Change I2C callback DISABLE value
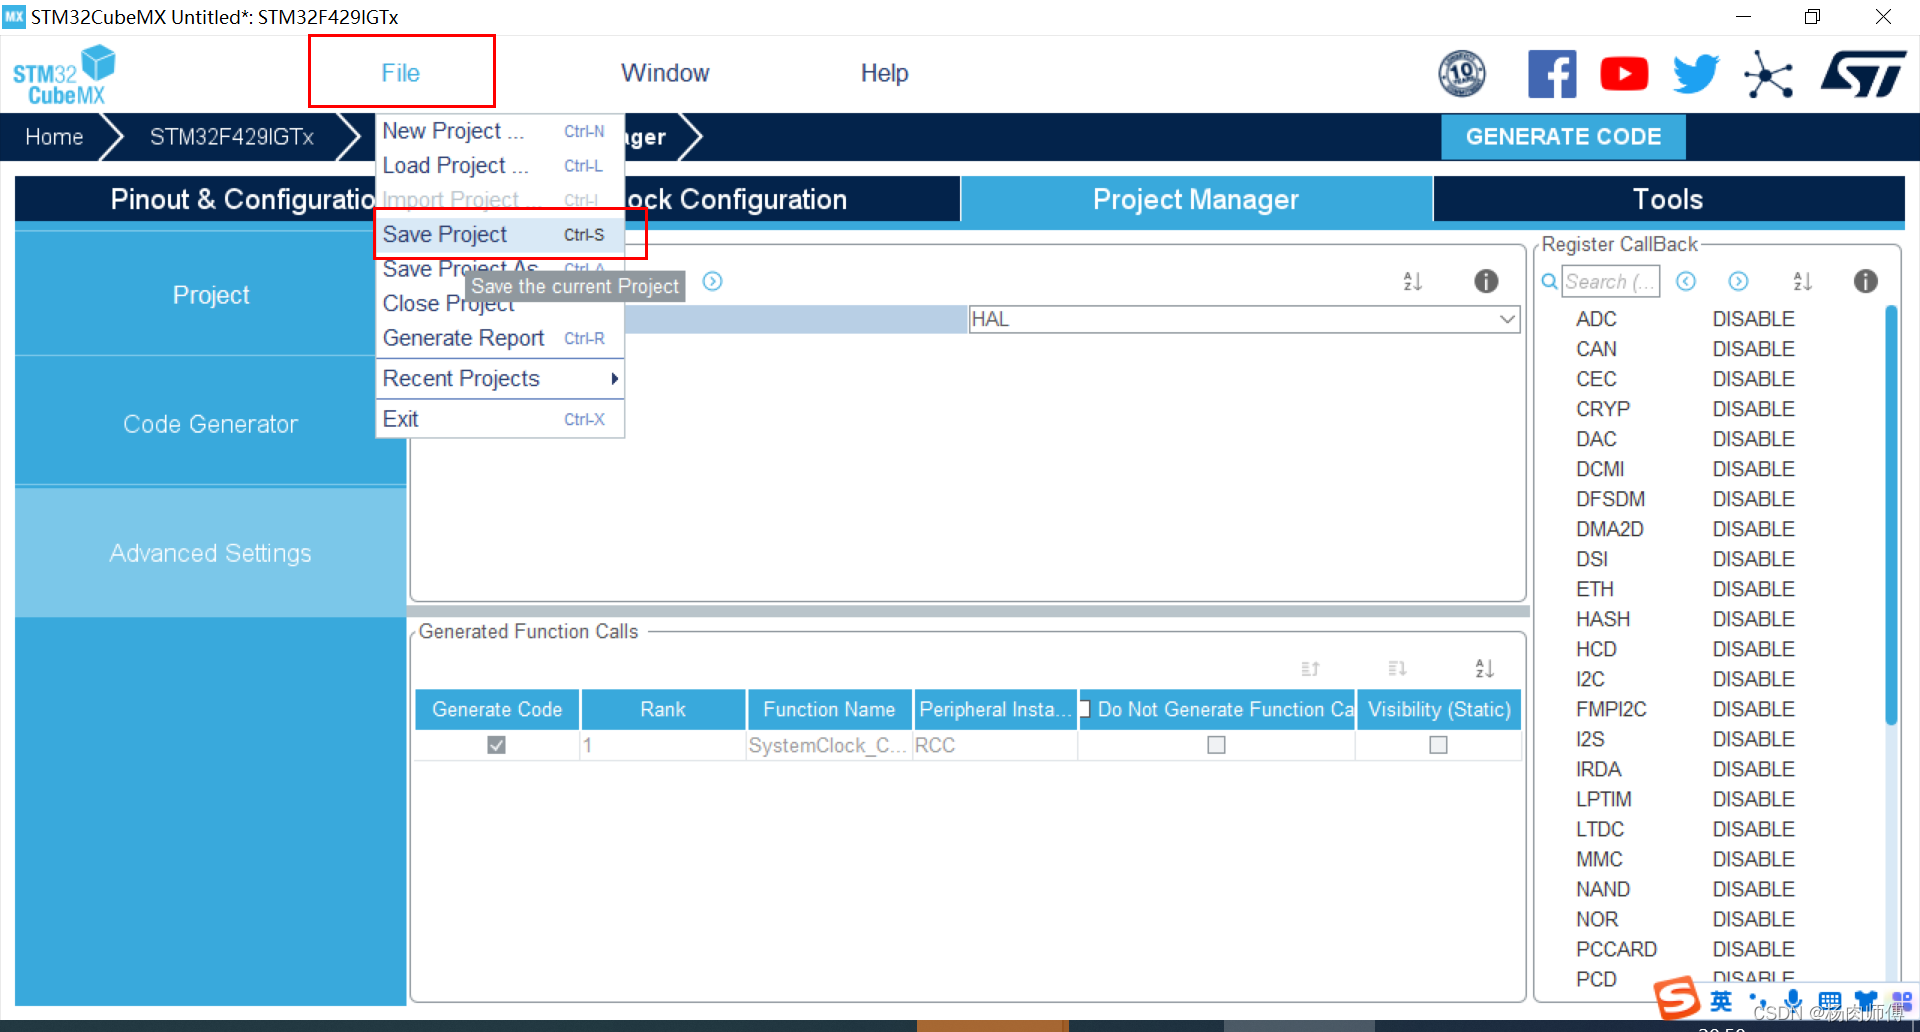This screenshot has width=1920, height=1032. click(x=1753, y=679)
